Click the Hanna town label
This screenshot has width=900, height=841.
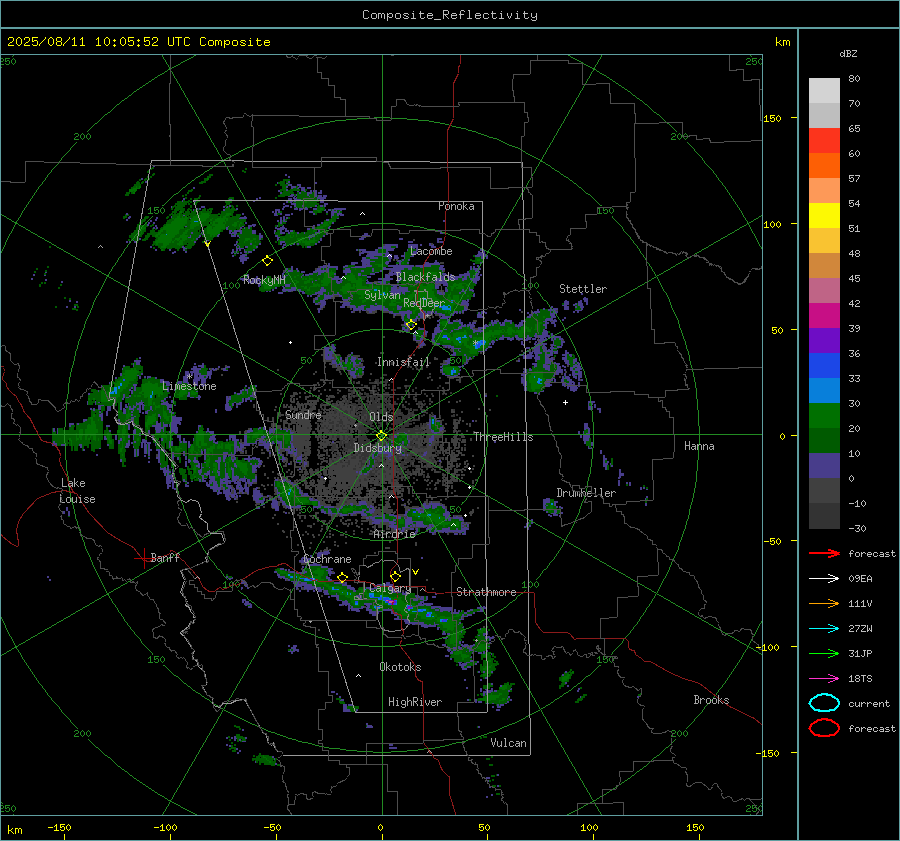pos(699,446)
